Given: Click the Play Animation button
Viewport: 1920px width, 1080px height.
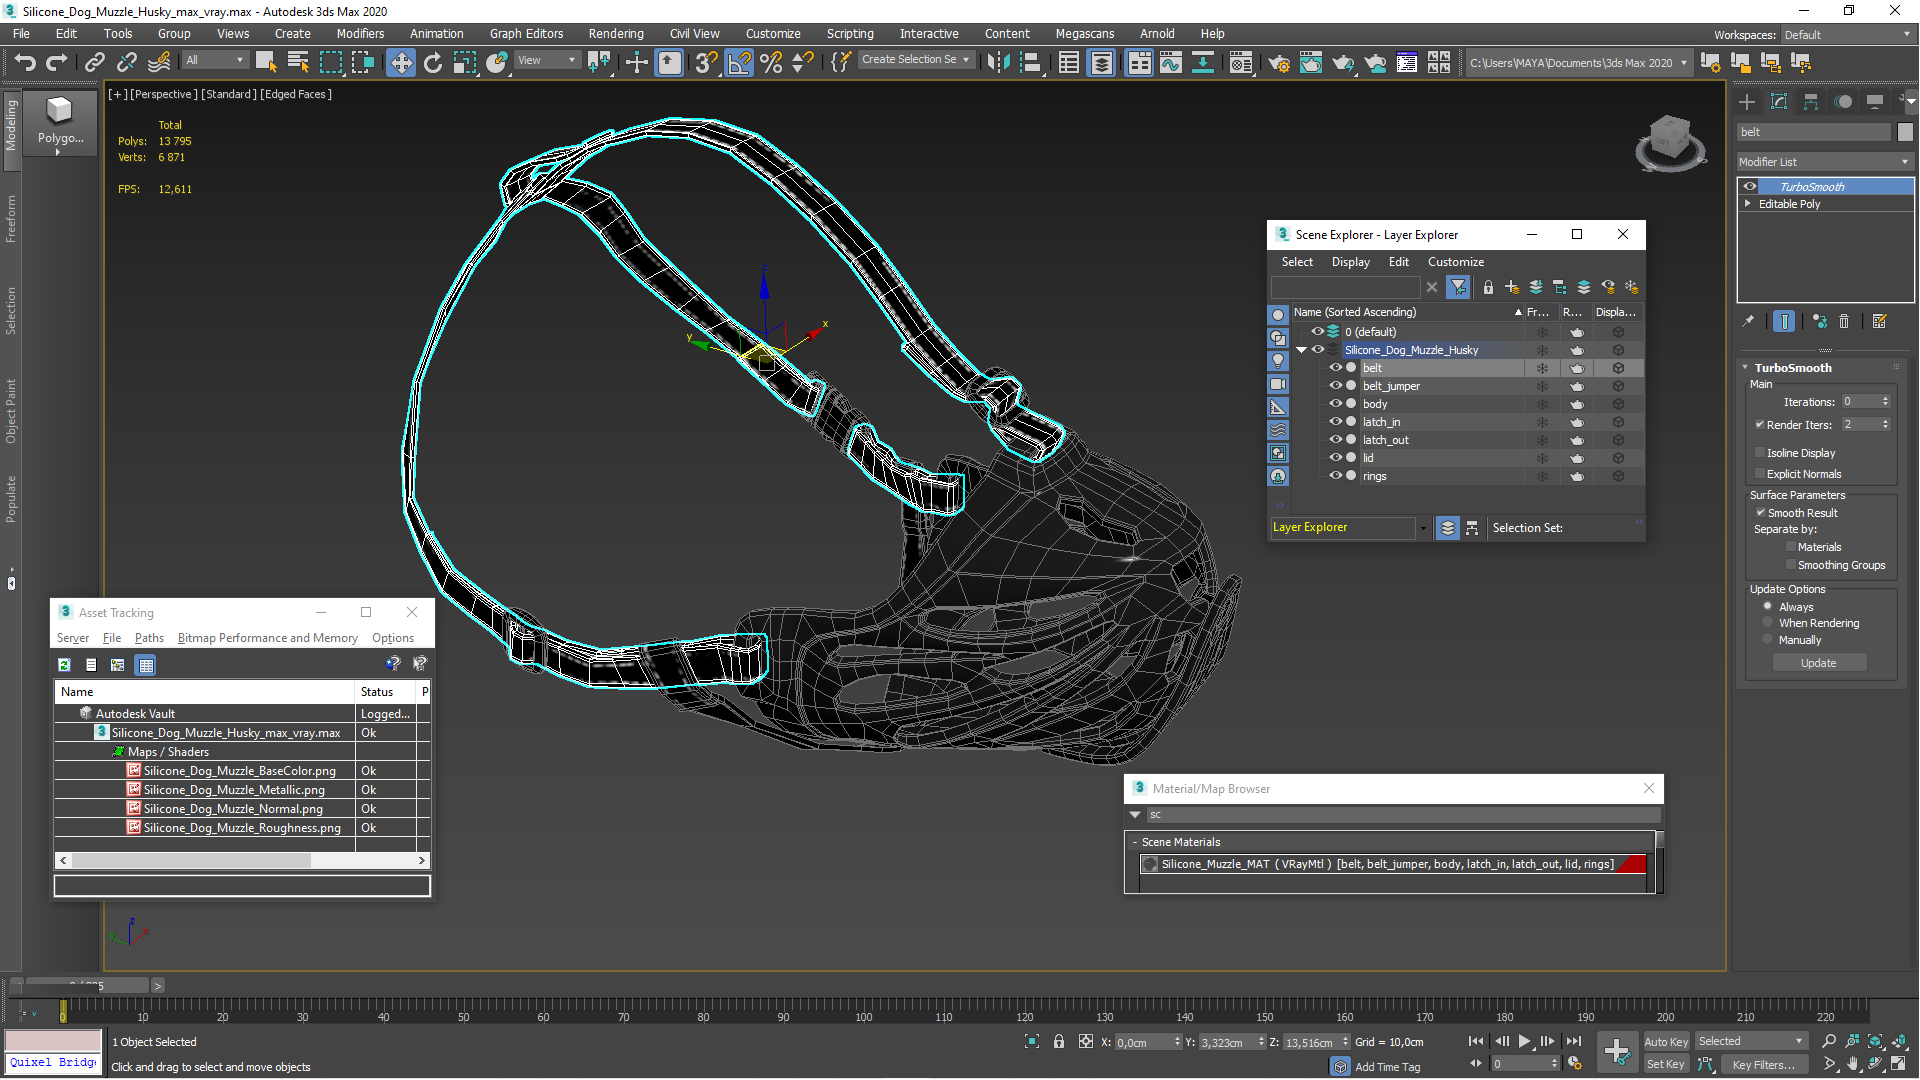Looking at the screenshot, I should coord(1524,1041).
